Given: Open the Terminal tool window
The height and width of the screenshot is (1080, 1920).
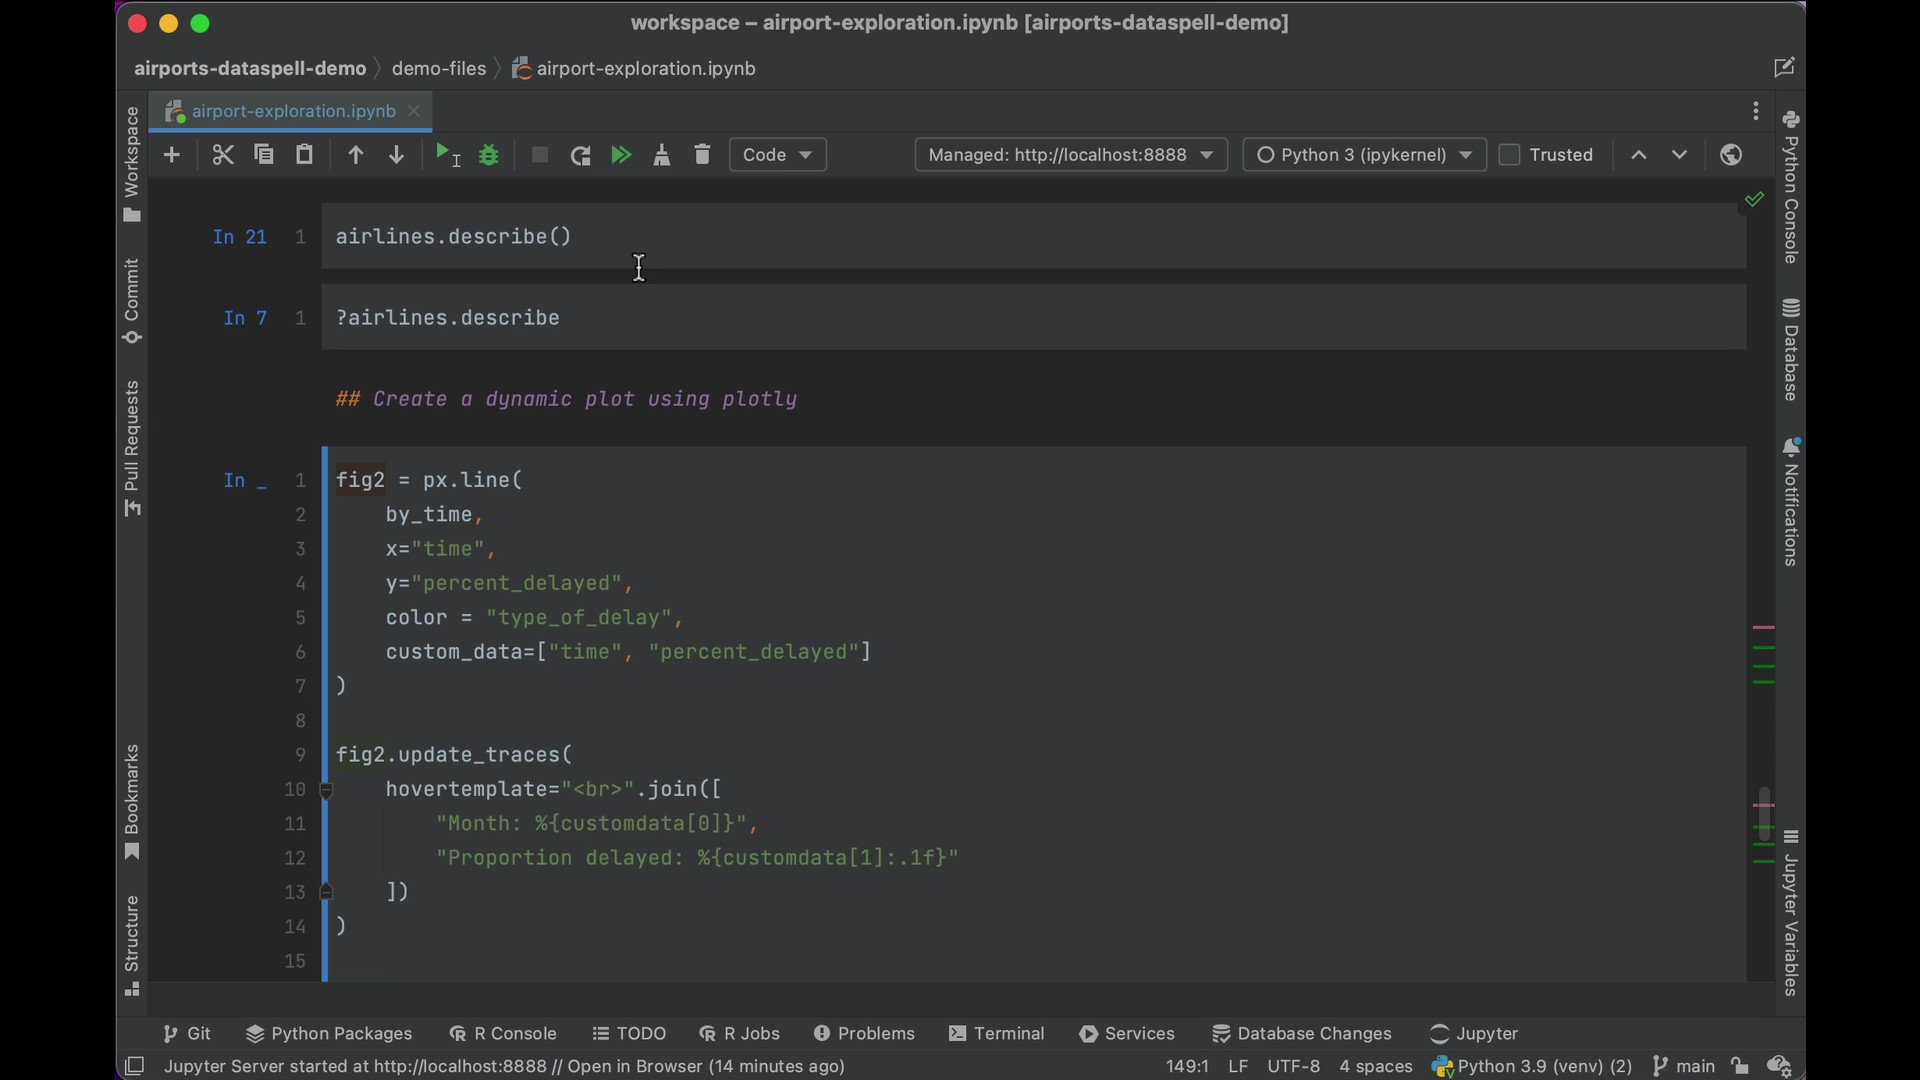Looking at the screenshot, I should (997, 1033).
